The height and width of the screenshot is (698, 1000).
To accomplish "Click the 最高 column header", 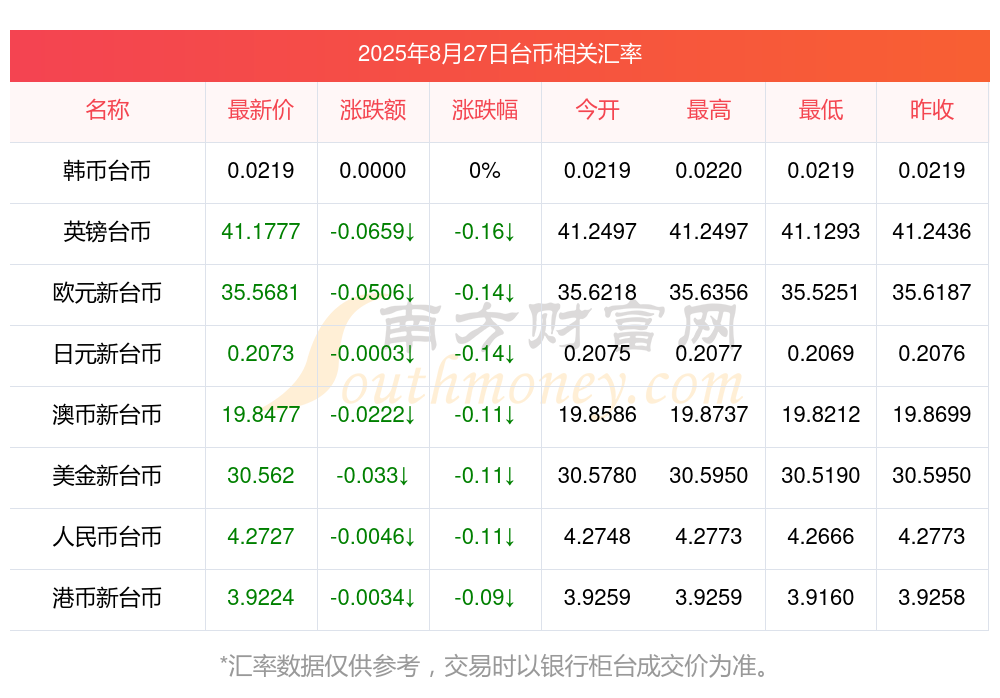I will (709, 110).
